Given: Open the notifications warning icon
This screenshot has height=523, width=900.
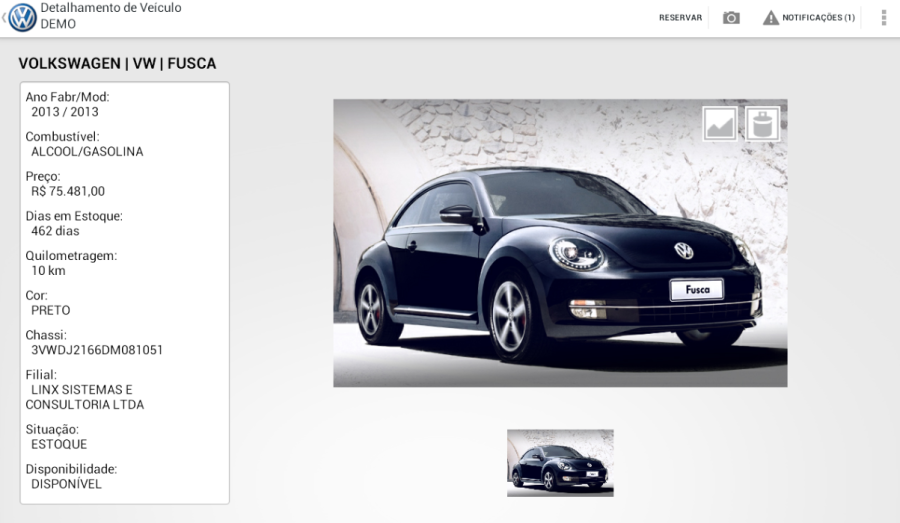Looking at the screenshot, I should tap(770, 18).
